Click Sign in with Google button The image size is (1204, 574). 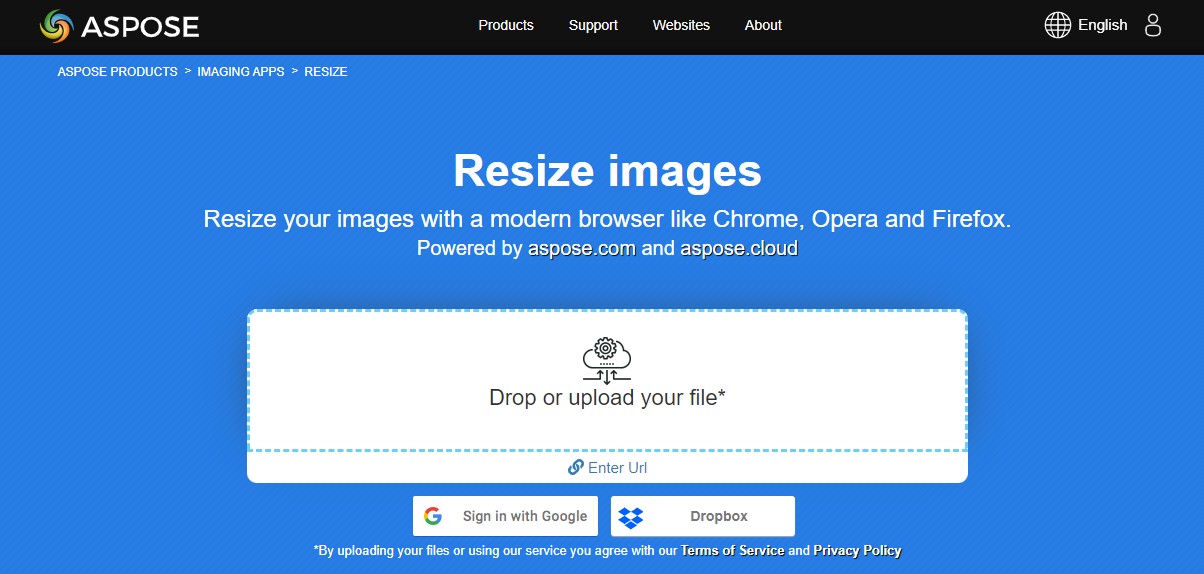click(505, 516)
